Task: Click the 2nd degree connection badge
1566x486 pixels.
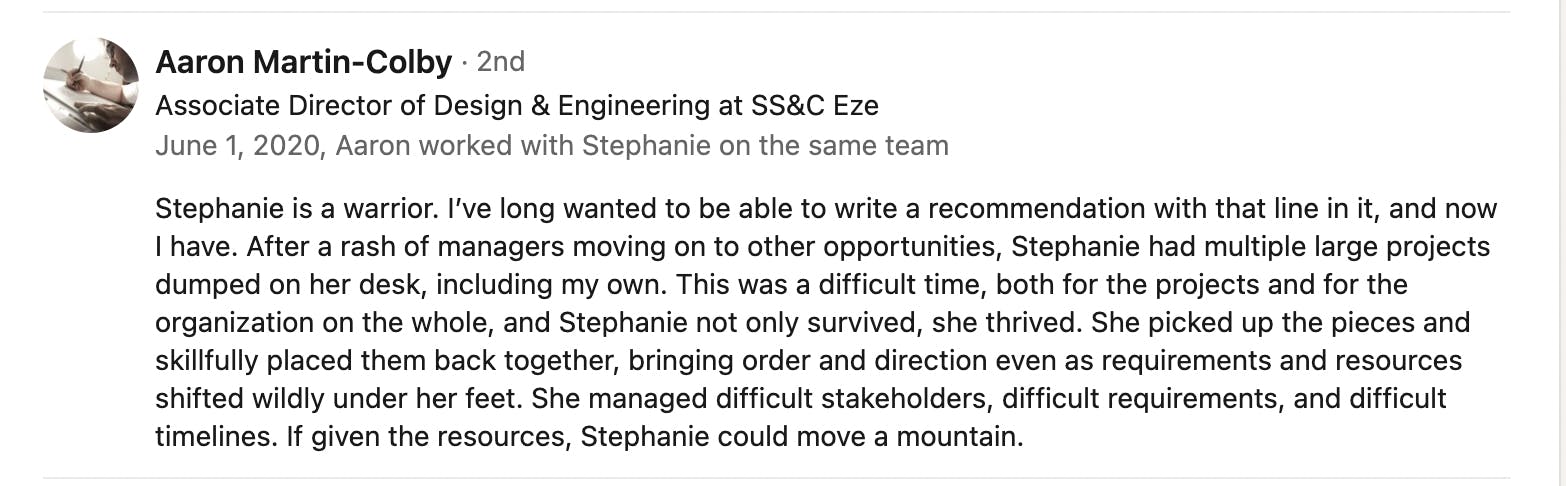Action: click(501, 63)
